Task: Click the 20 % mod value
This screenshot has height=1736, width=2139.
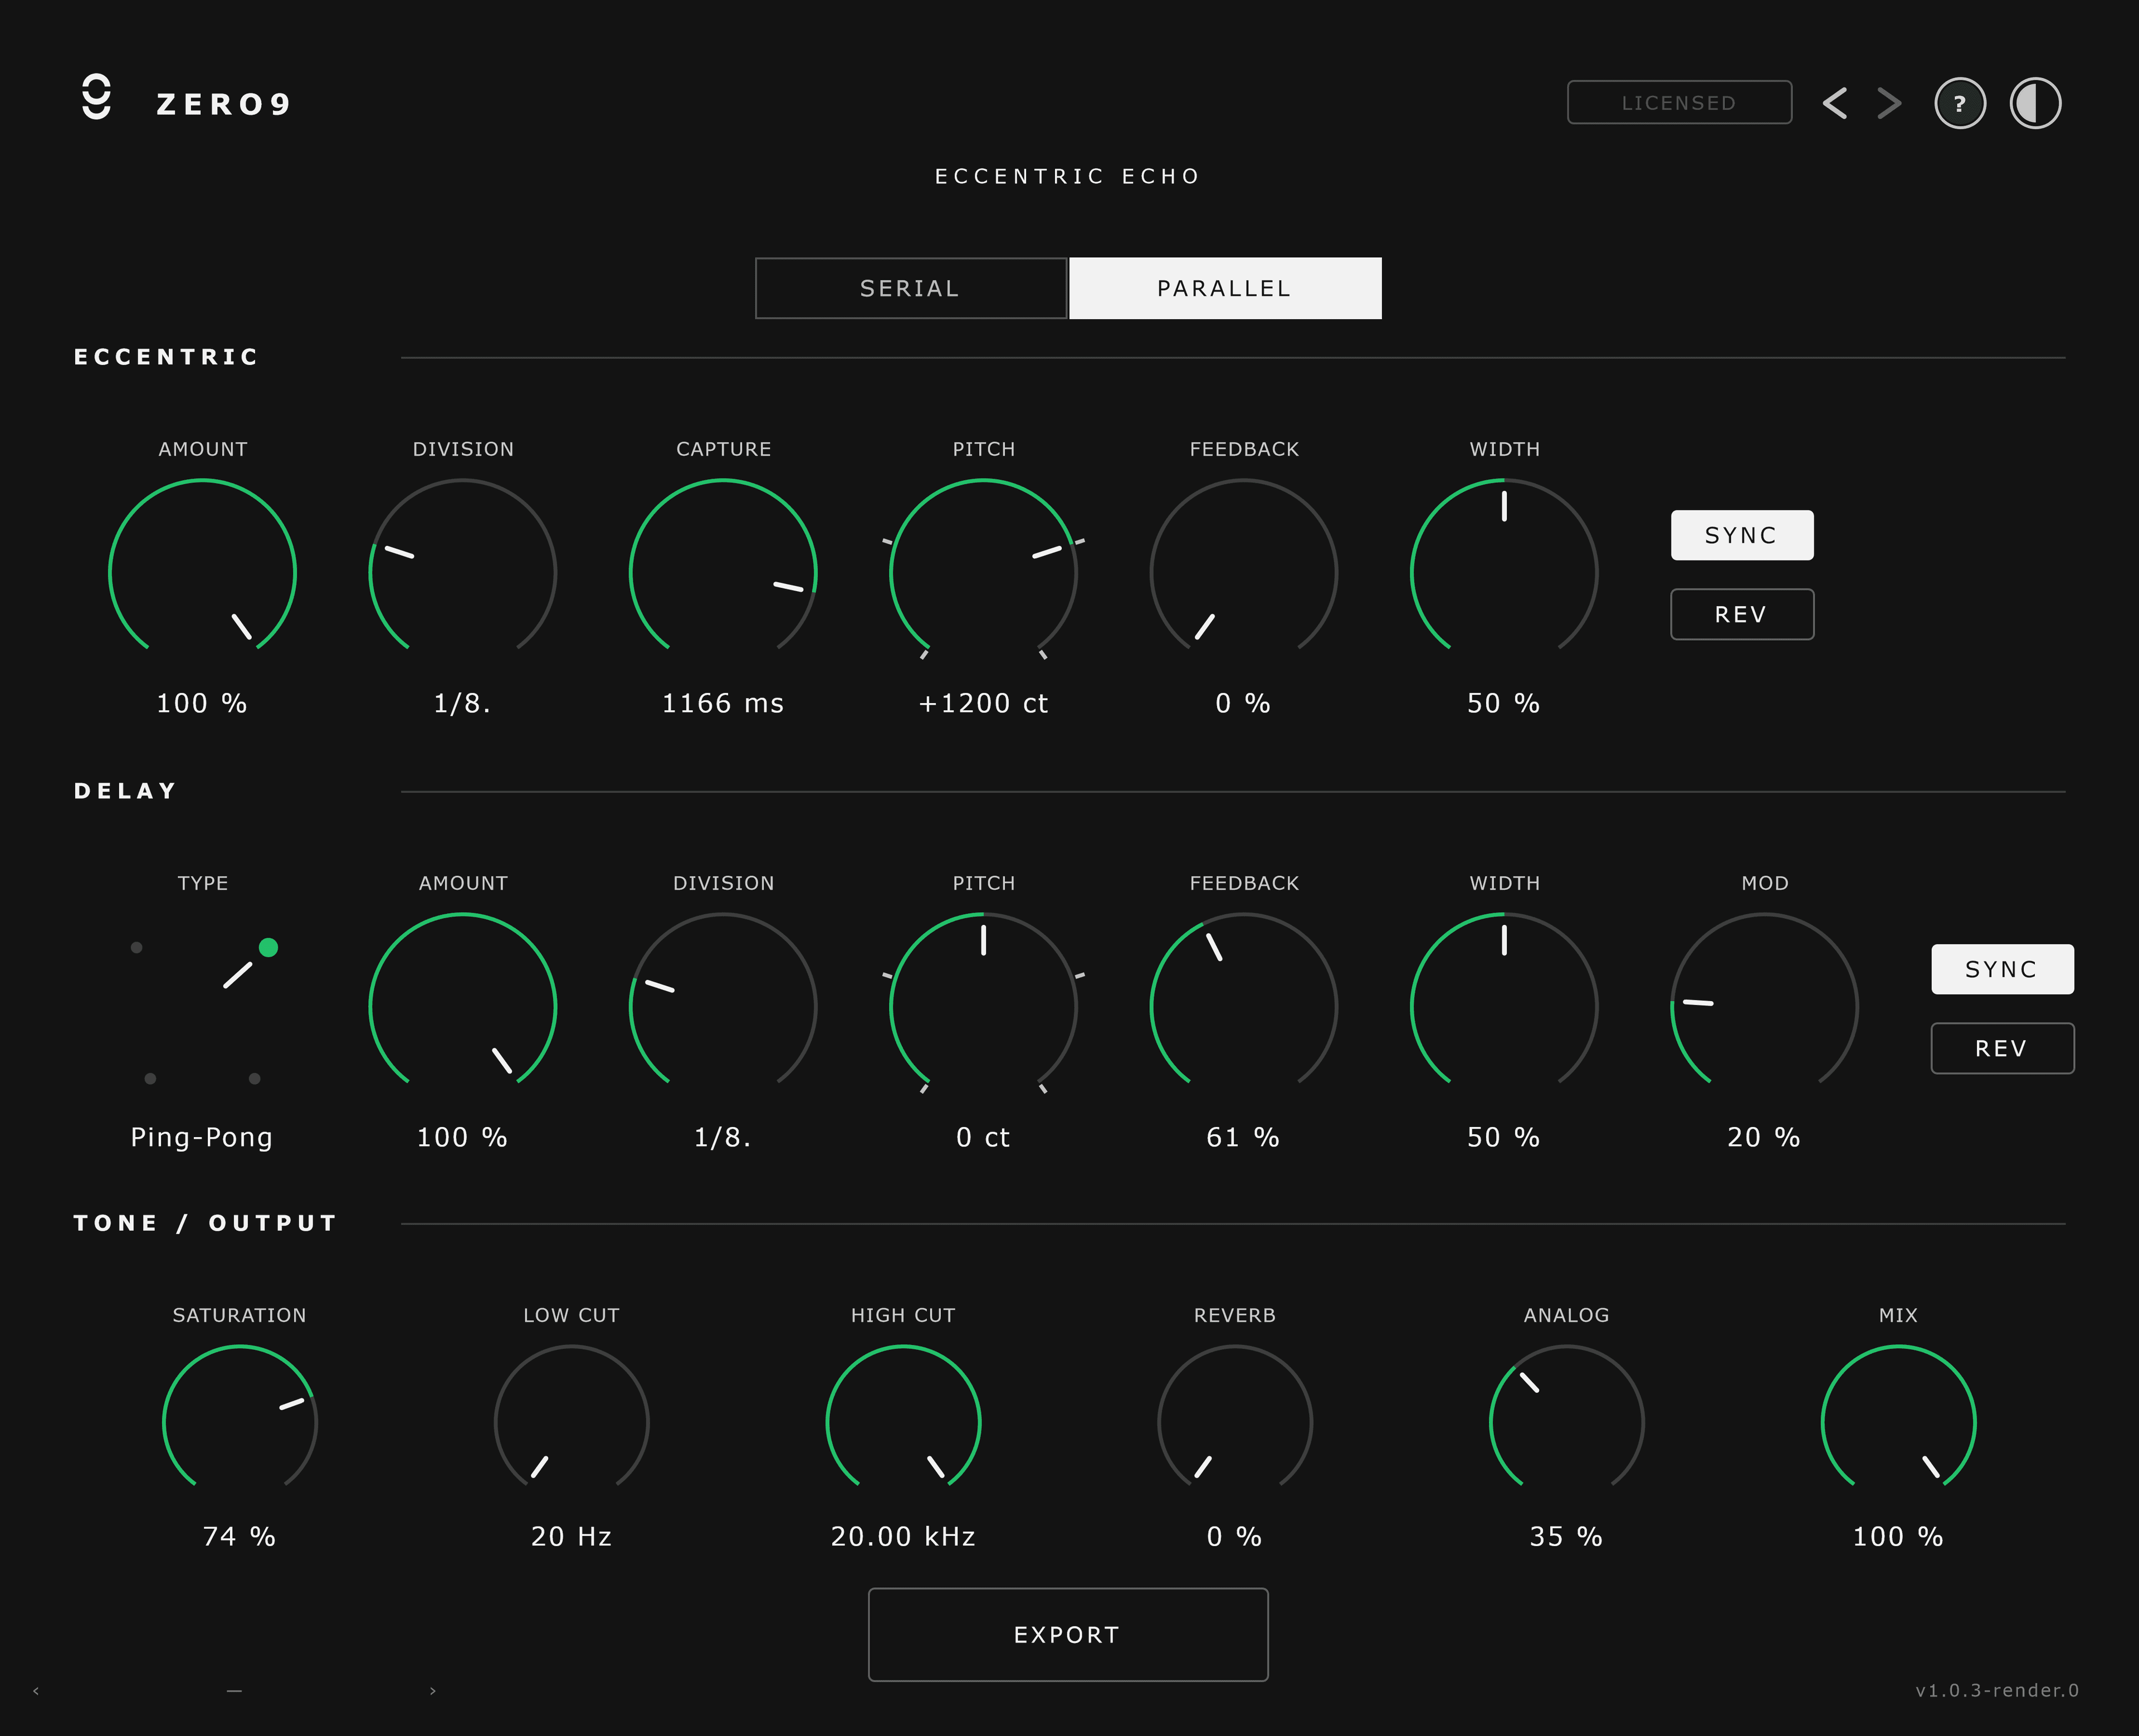Action: pyautogui.click(x=1764, y=1137)
